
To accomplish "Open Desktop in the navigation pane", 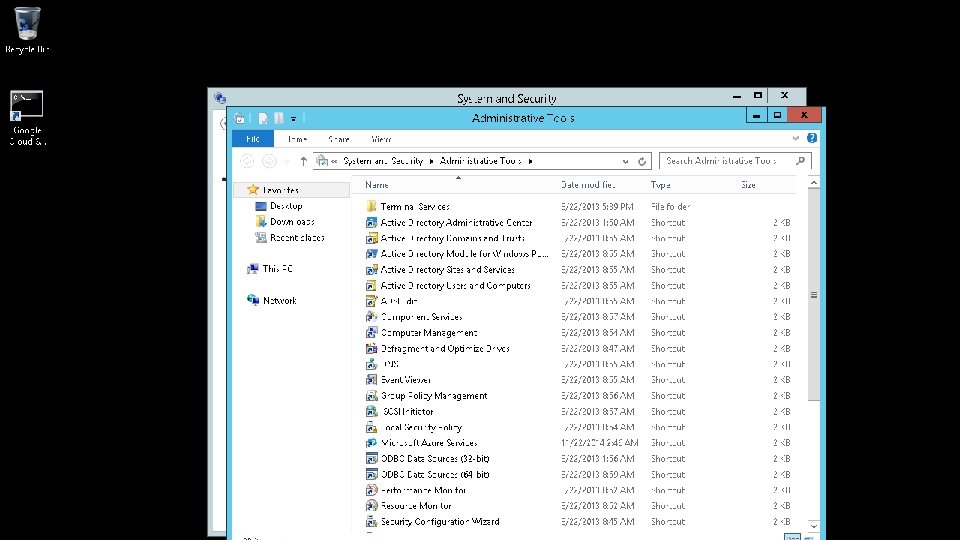I will (x=286, y=206).
